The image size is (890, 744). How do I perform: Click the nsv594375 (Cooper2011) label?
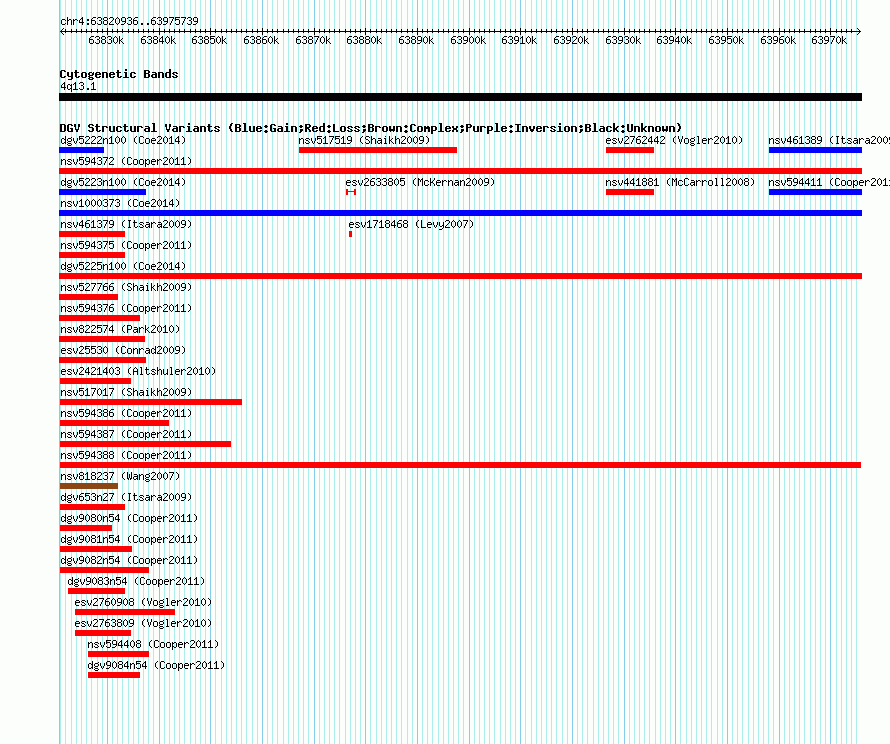(126, 245)
